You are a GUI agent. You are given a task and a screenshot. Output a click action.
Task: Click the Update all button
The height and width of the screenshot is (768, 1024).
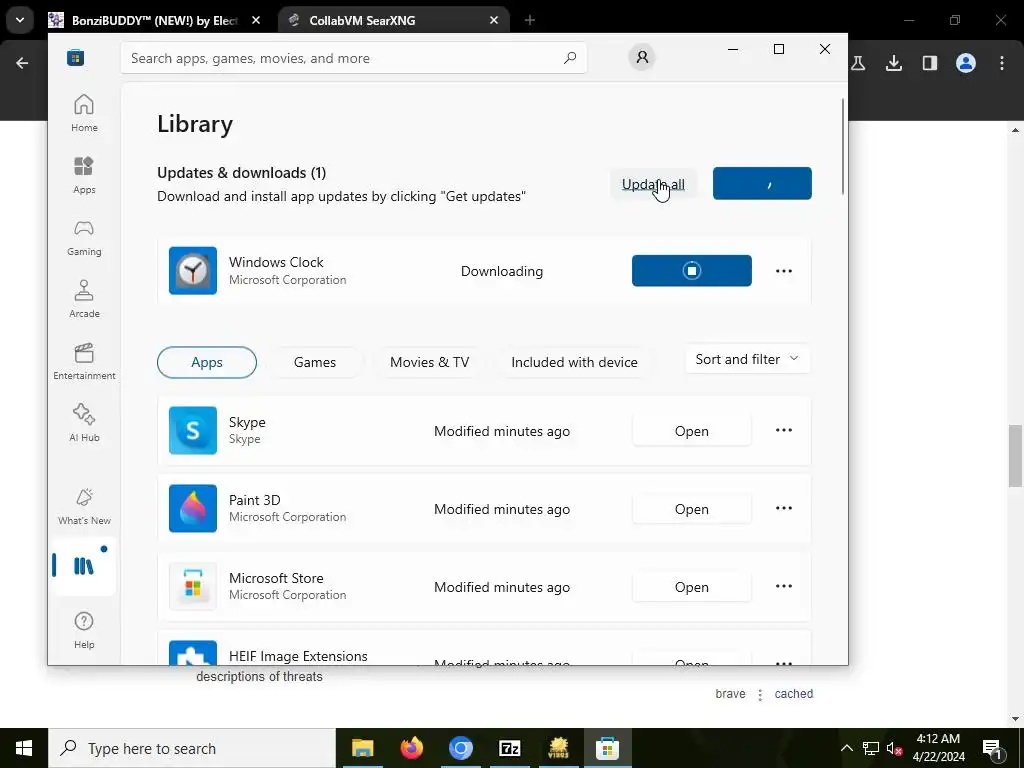click(x=653, y=184)
